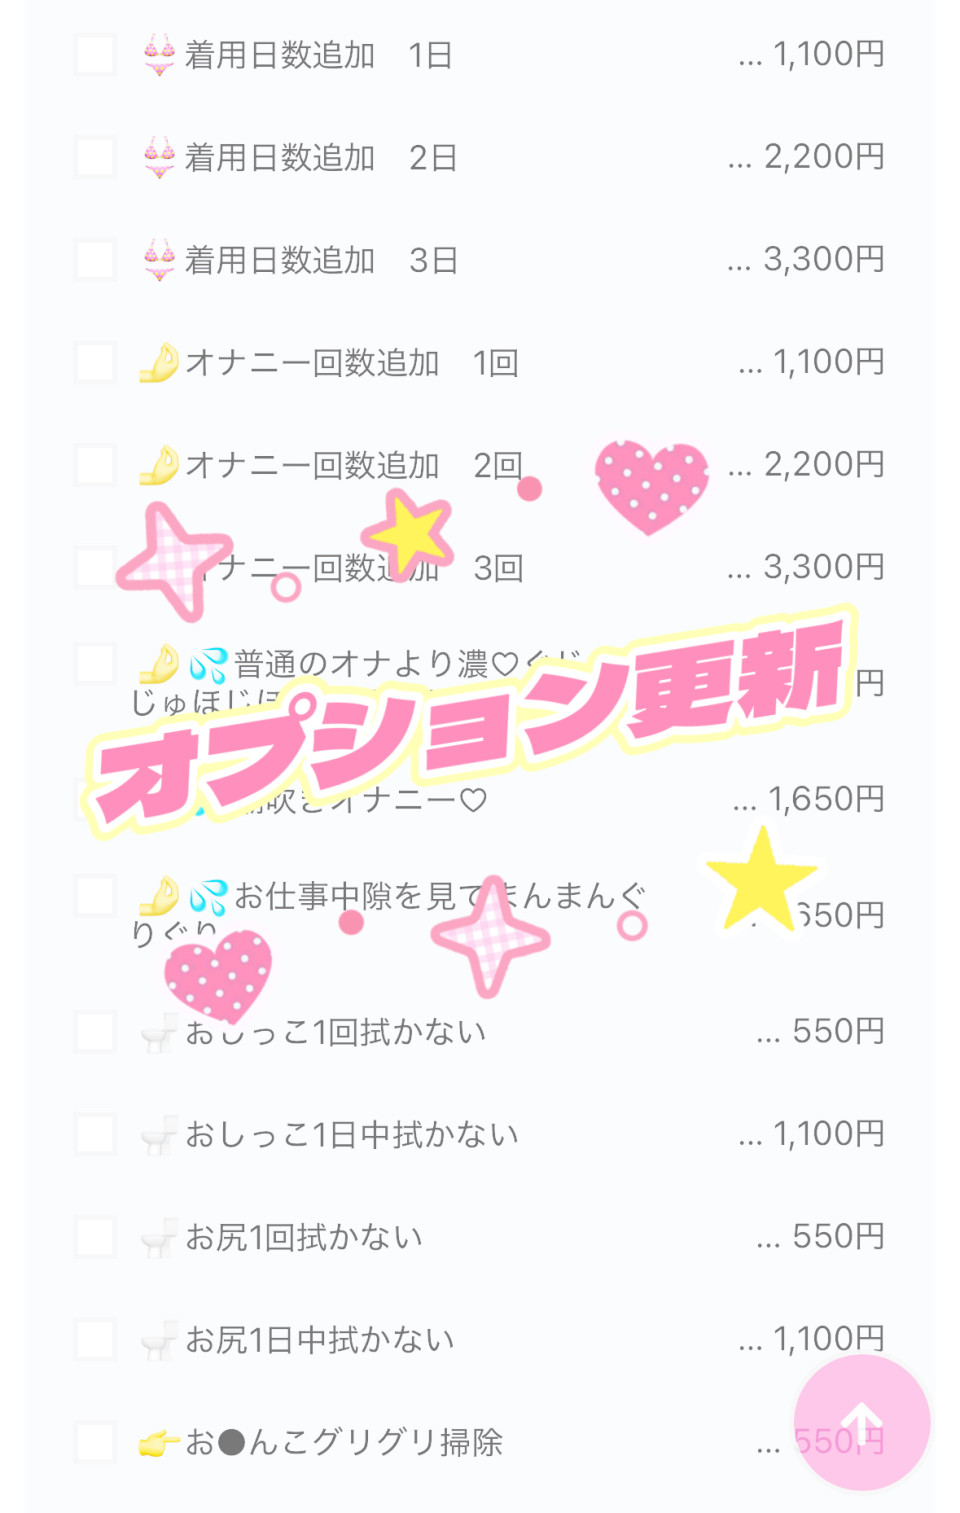Click pointing hand emoji in last row
This screenshot has height=1513, width=960.
click(160, 1443)
